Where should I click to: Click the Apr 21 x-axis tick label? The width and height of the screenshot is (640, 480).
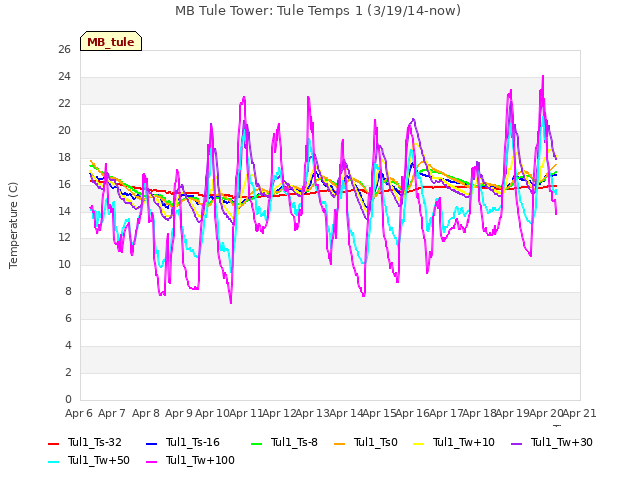coord(580,413)
